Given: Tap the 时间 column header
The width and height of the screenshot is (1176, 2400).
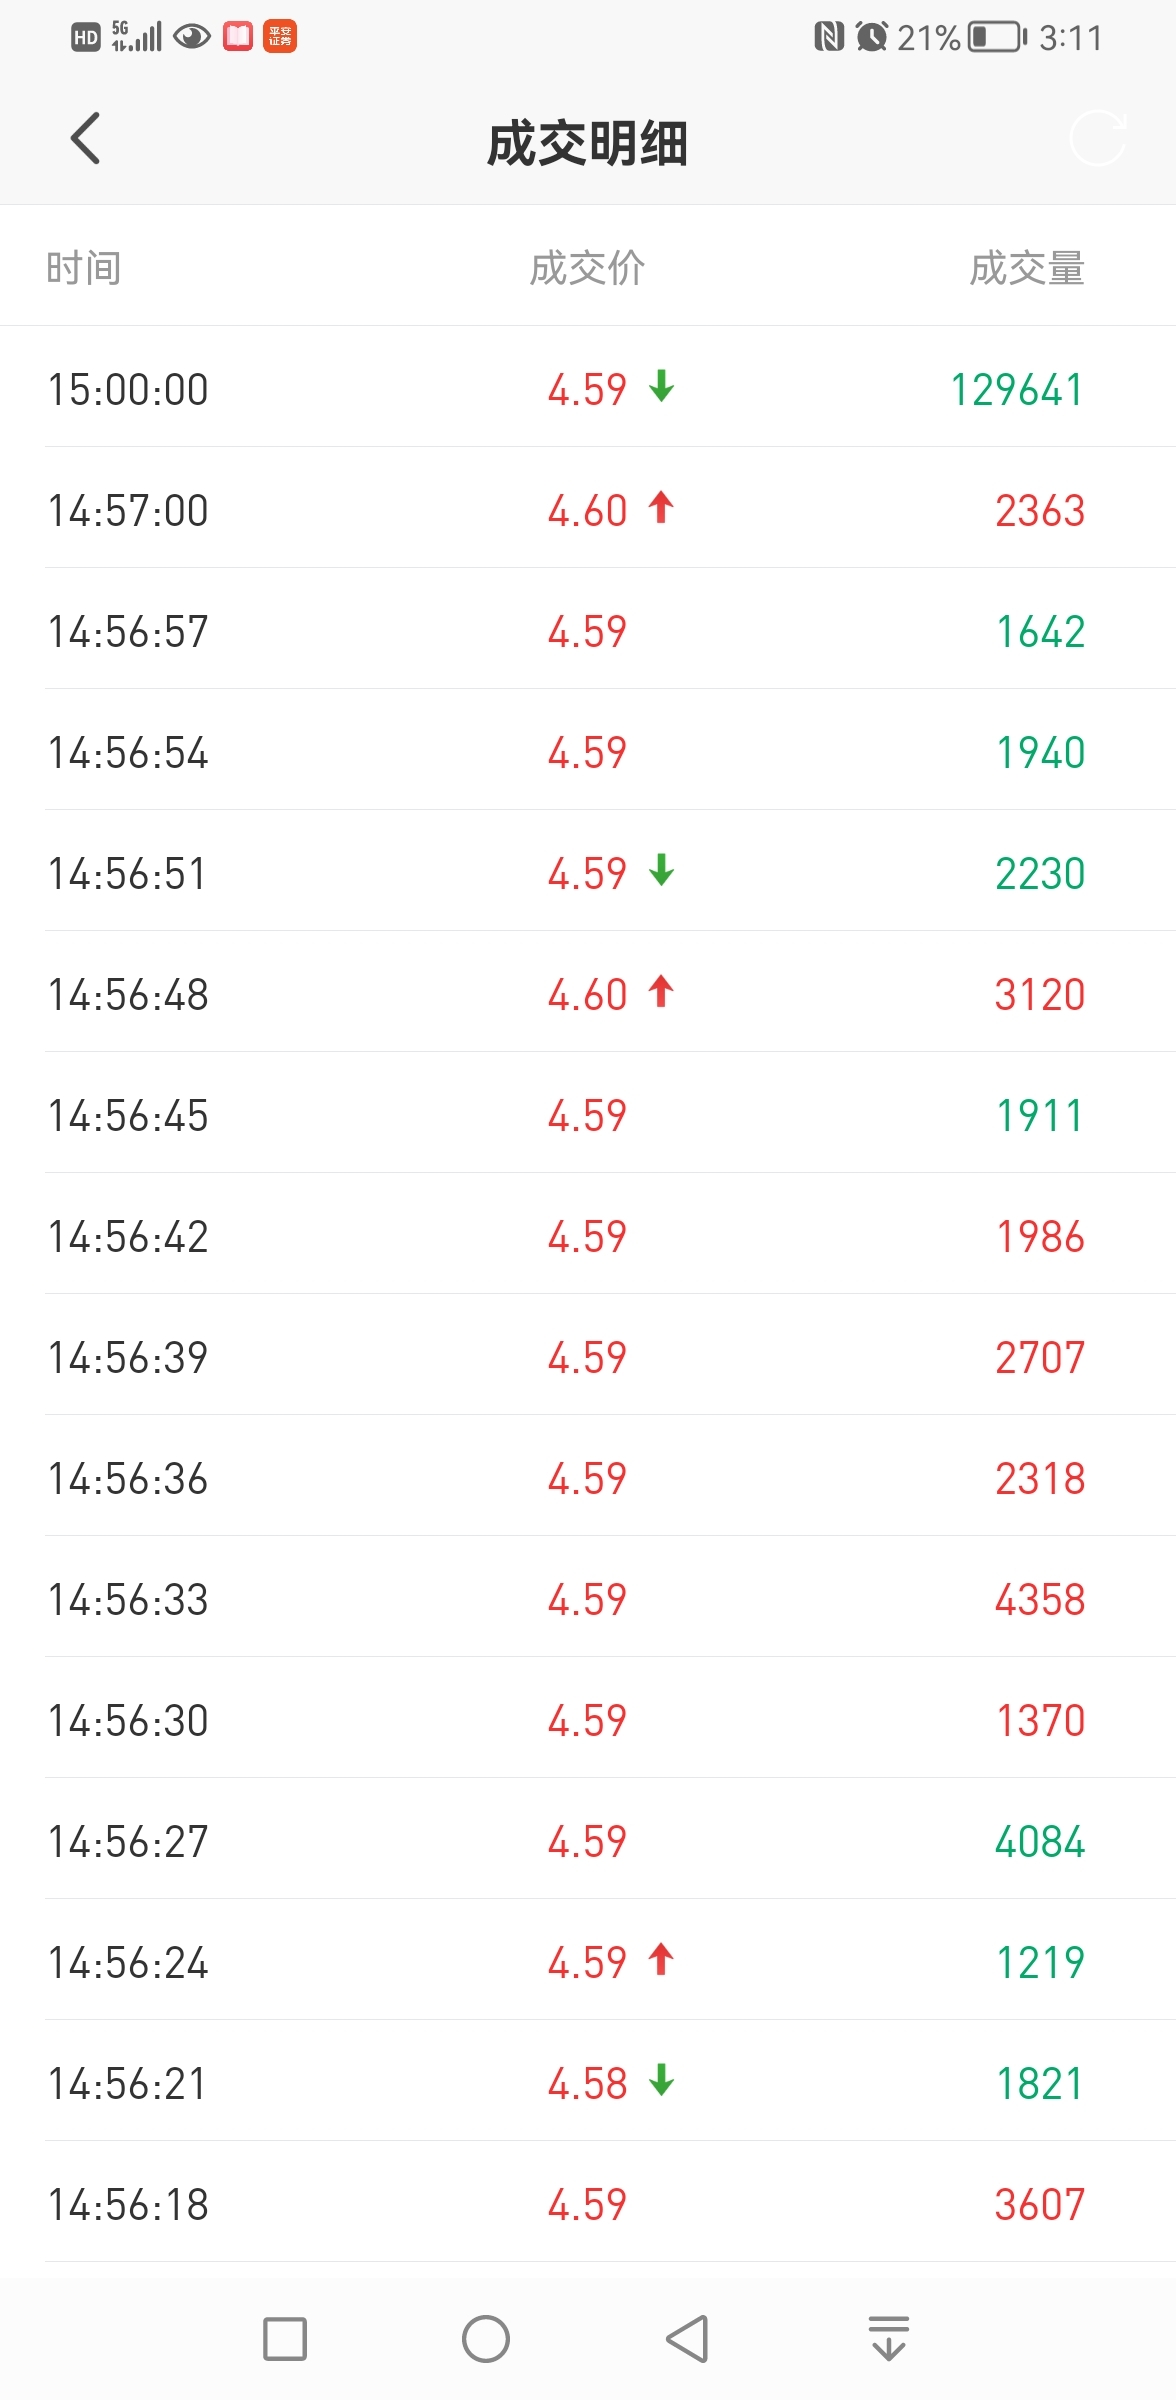Looking at the screenshot, I should click(84, 268).
